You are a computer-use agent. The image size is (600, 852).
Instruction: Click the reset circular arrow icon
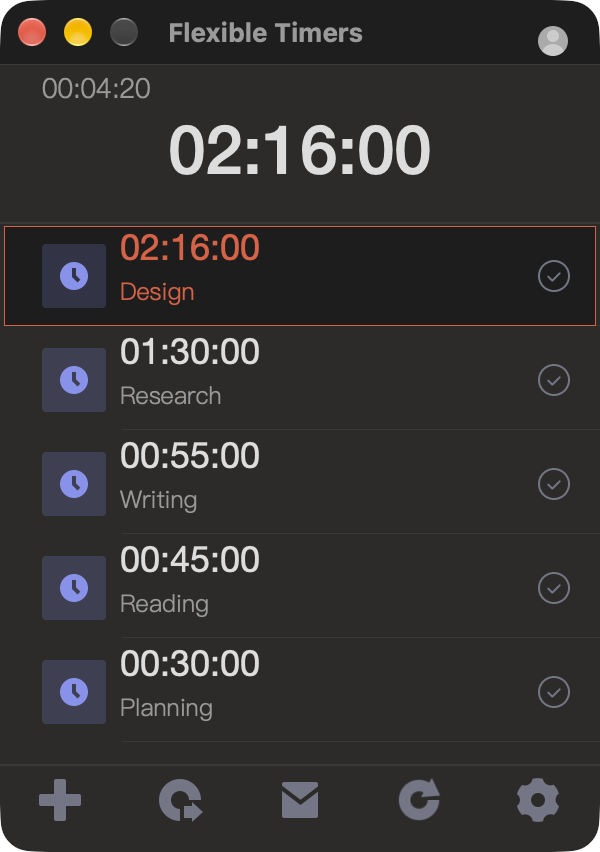419,799
